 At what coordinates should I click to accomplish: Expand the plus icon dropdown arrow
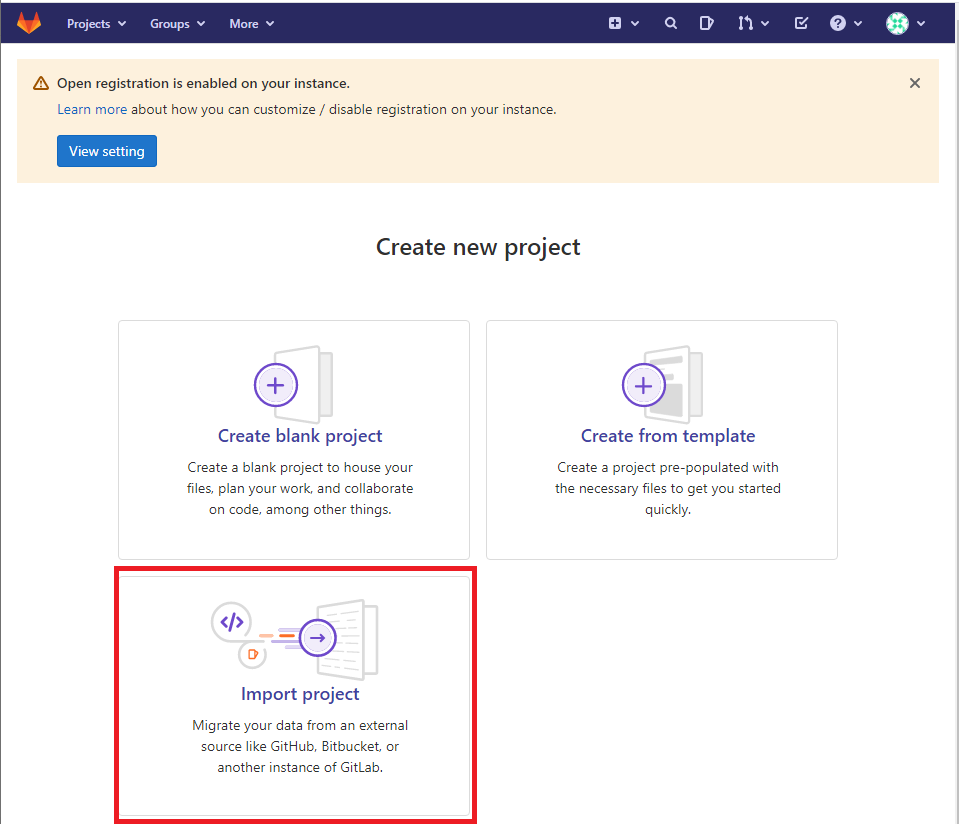coord(635,24)
